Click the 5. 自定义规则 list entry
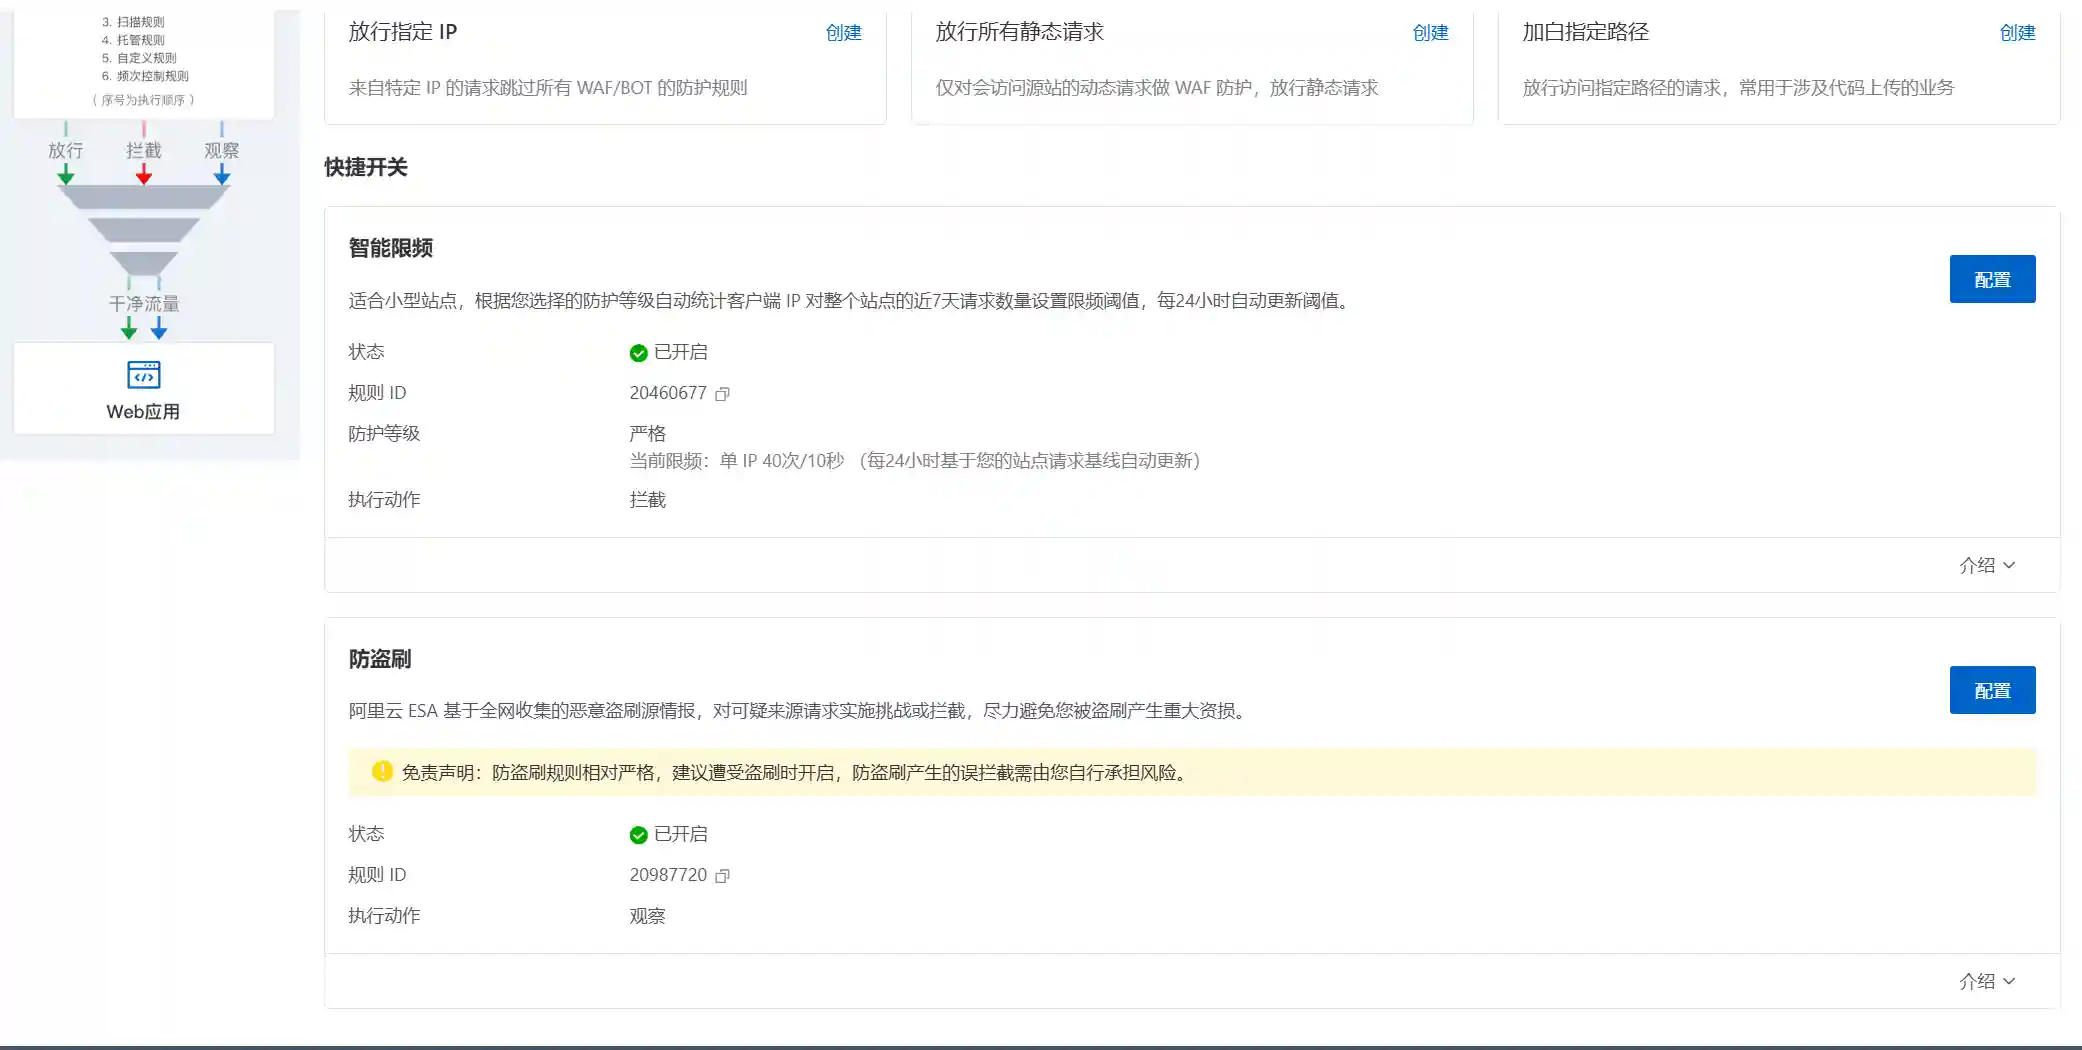The image size is (2082, 1050). point(139,58)
